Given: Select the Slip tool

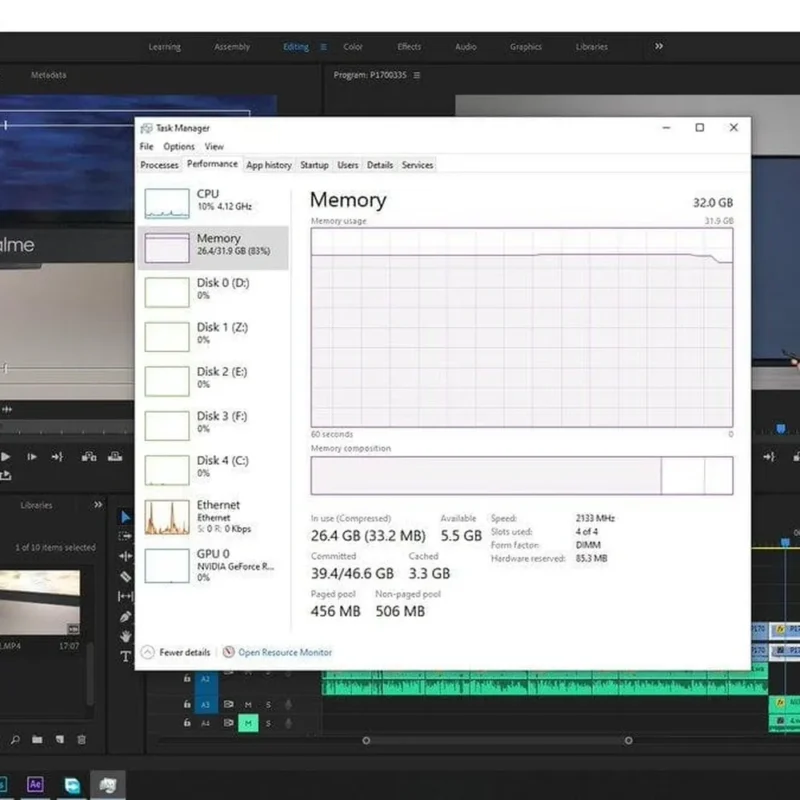Looking at the screenshot, I should click(x=126, y=596).
